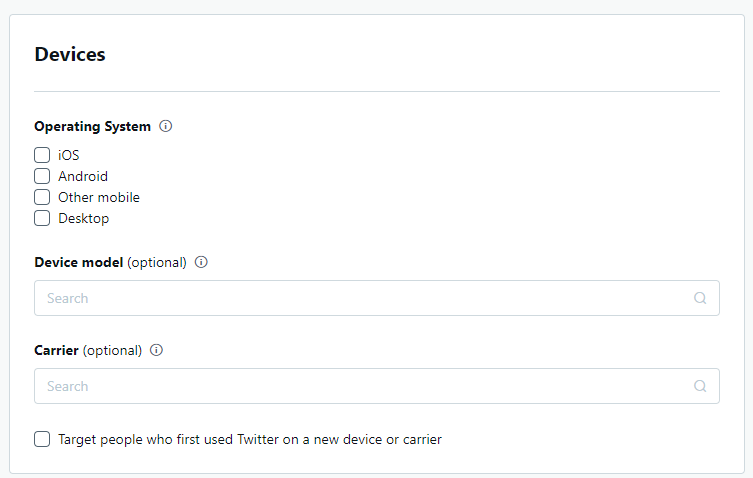
Task: Enable the Android checkbox box
Action: click(42, 176)
